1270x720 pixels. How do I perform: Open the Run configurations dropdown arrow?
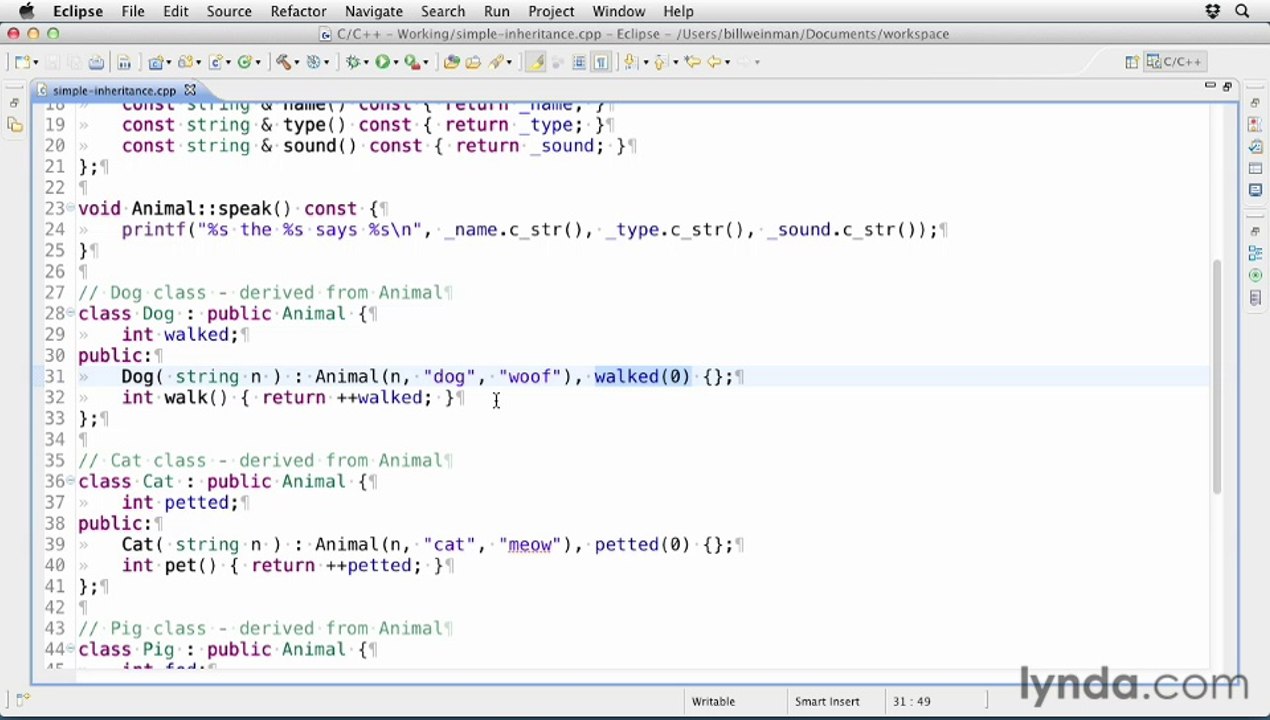point(396,62)
